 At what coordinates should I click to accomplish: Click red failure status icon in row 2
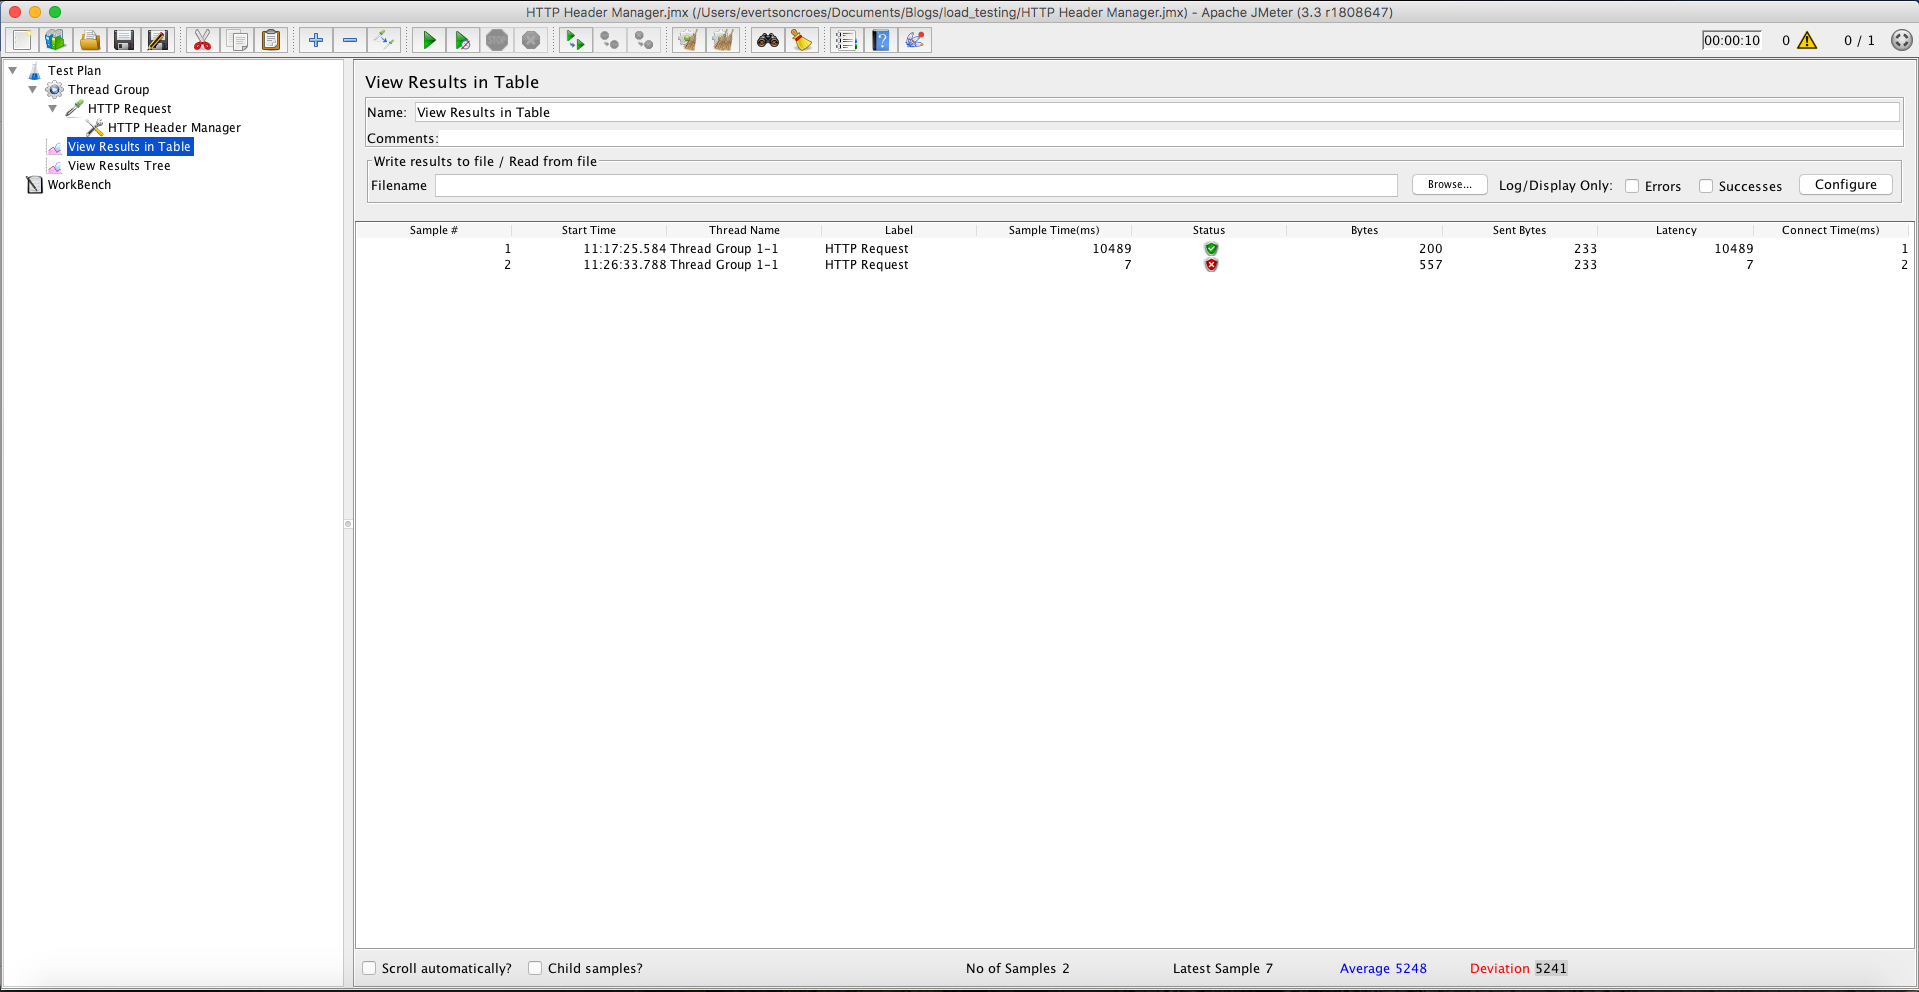point(1211,265)
